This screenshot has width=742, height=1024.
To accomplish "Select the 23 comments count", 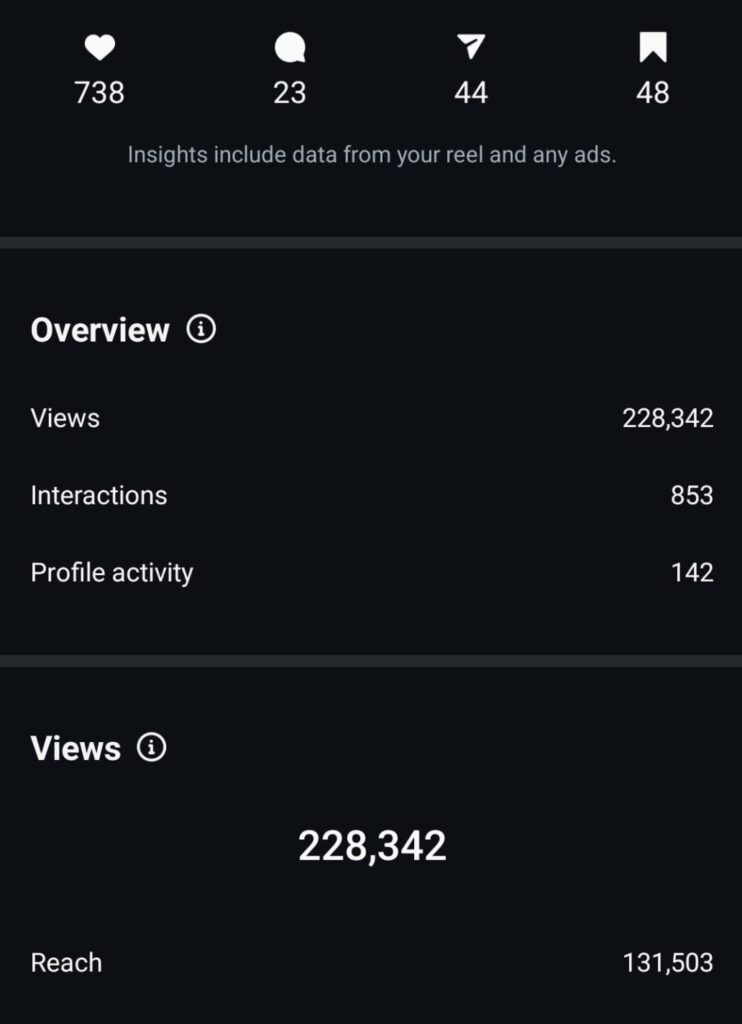I will pyautogui.click(x=289, y=93).
